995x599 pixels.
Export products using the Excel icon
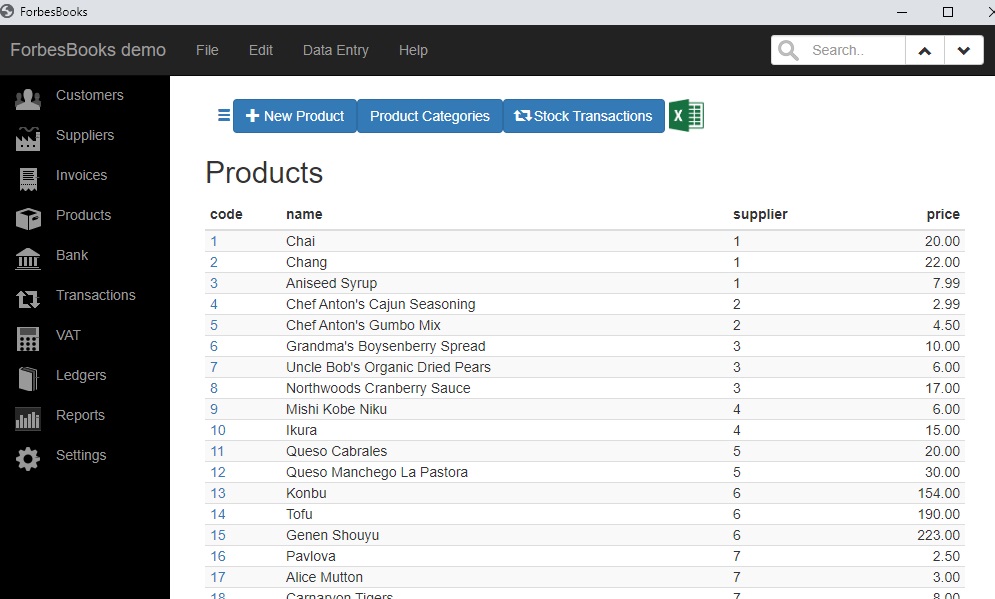click(686, 115)
